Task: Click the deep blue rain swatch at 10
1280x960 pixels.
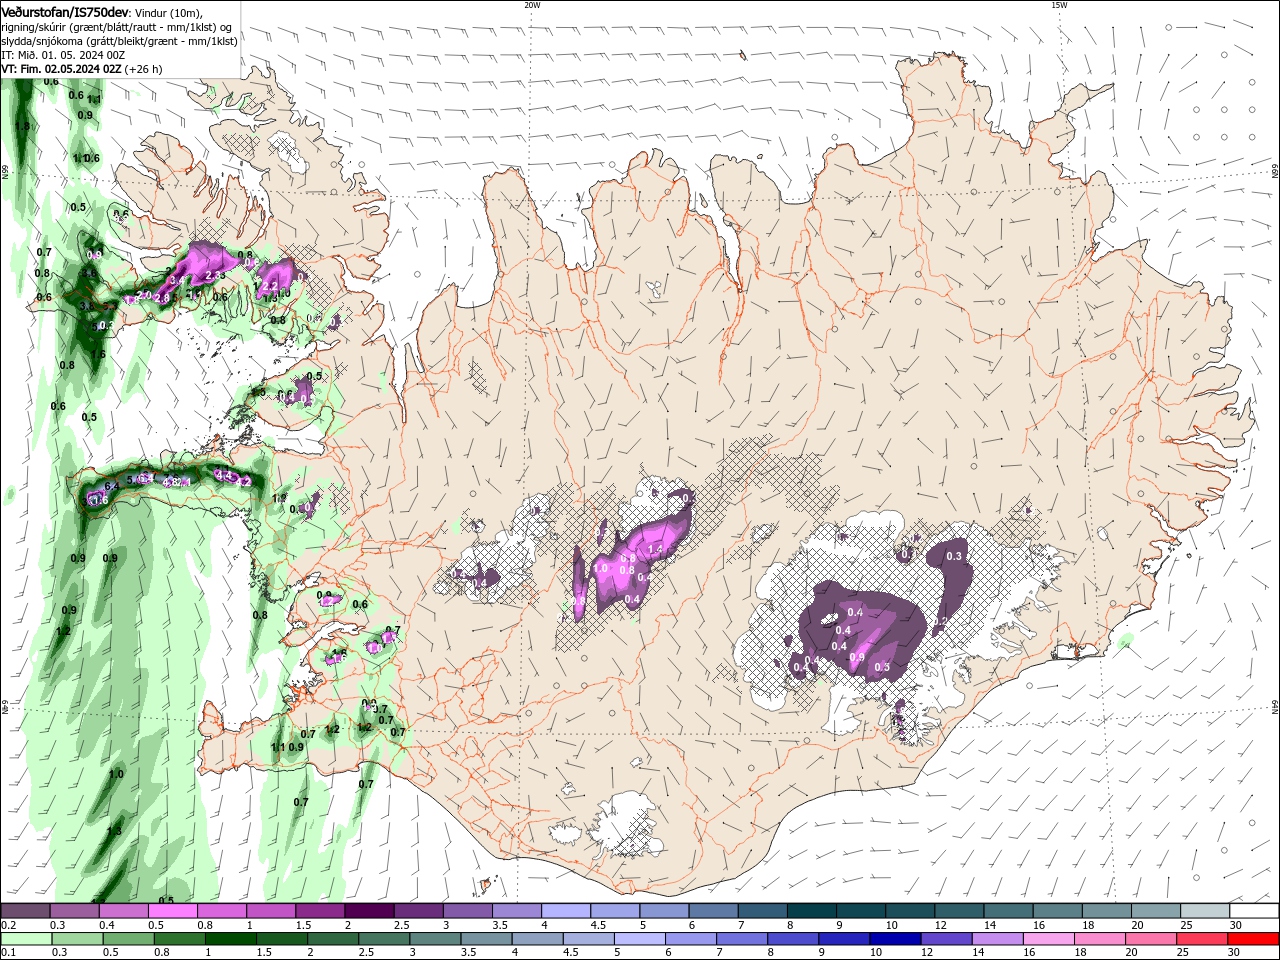Action: (894, 939)
